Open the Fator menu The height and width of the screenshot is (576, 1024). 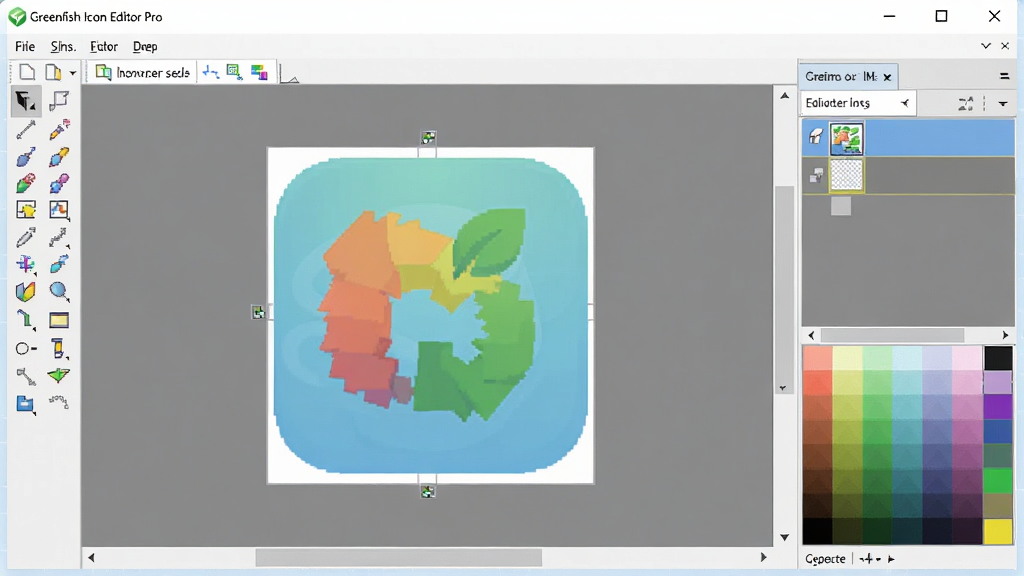(104, 46)
